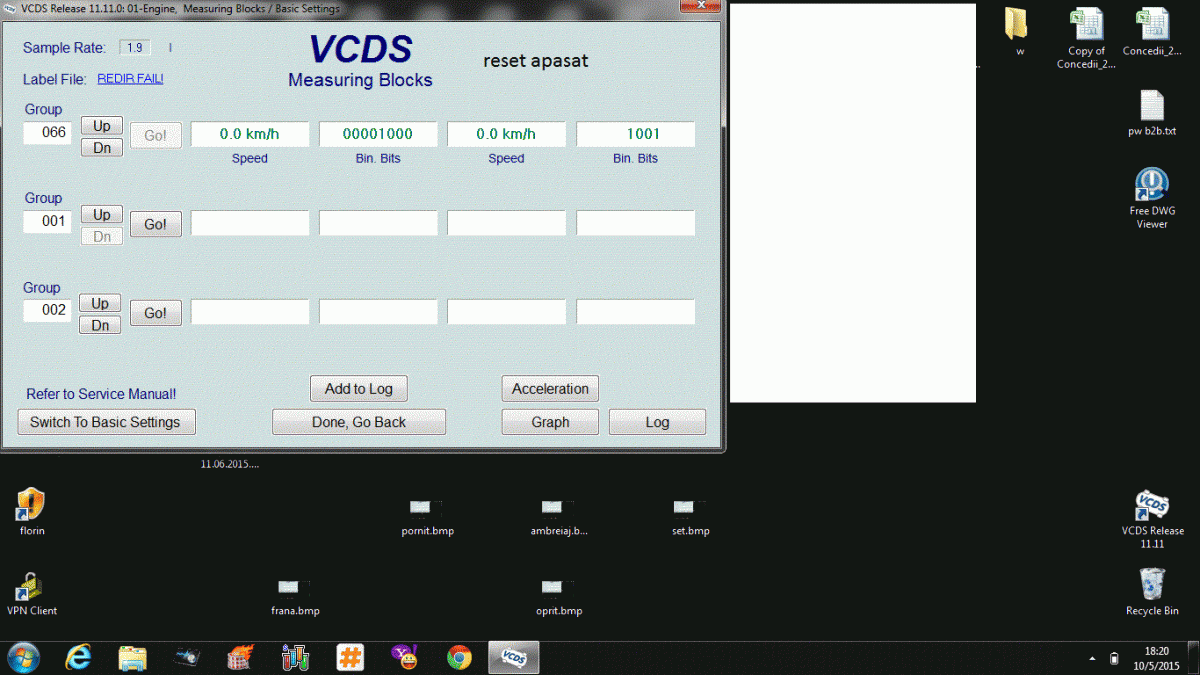Step Group 001 up with the Up button
This screenshot has width=1200, height=675.
(x=102, y=215)
